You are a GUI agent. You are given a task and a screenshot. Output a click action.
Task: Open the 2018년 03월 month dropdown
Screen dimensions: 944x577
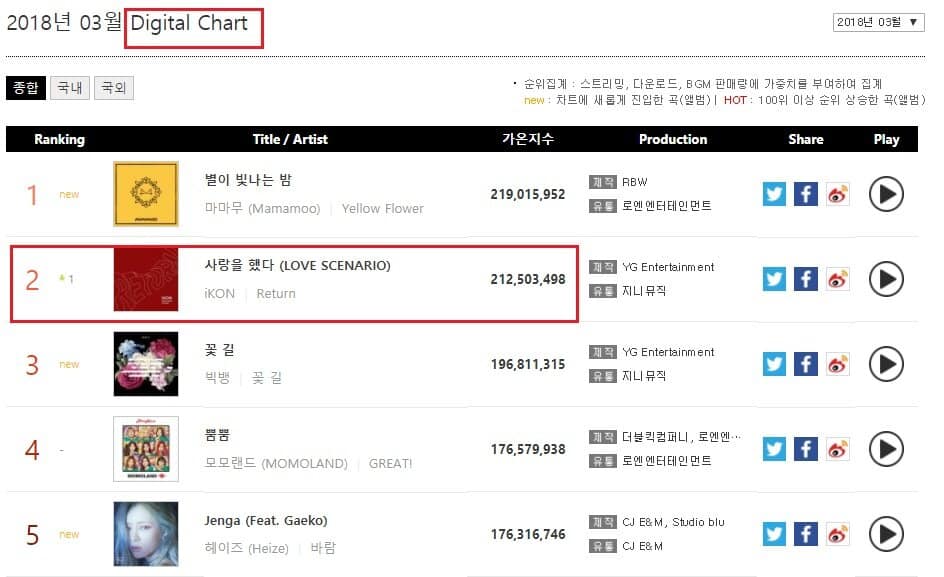pyautogui.click(x=879, y=23)
